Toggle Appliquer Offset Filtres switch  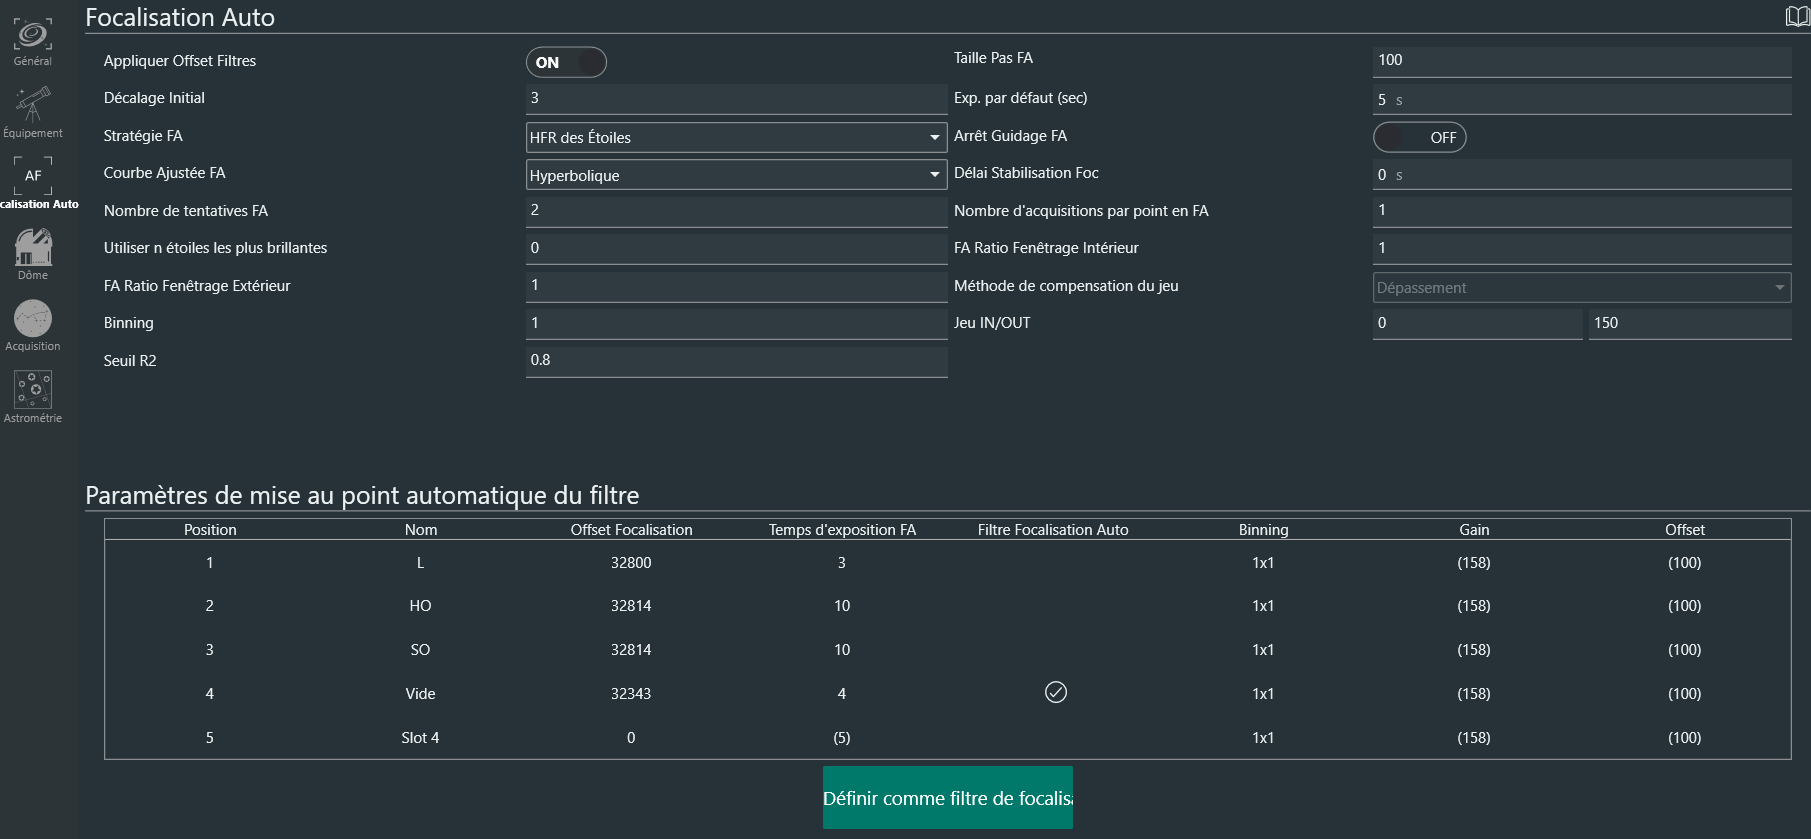pyautogui.click(x=566, y=62)
